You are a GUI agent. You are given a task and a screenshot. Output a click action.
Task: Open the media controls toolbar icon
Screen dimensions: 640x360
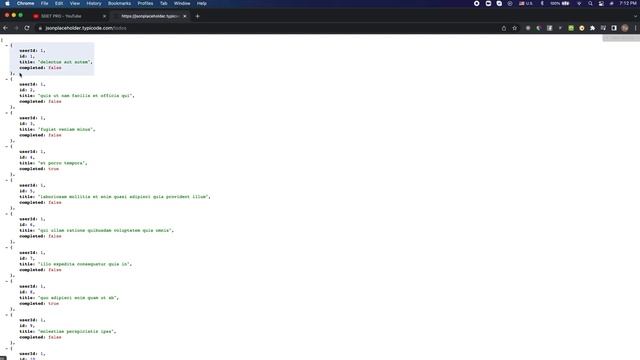tap(603, 28)
